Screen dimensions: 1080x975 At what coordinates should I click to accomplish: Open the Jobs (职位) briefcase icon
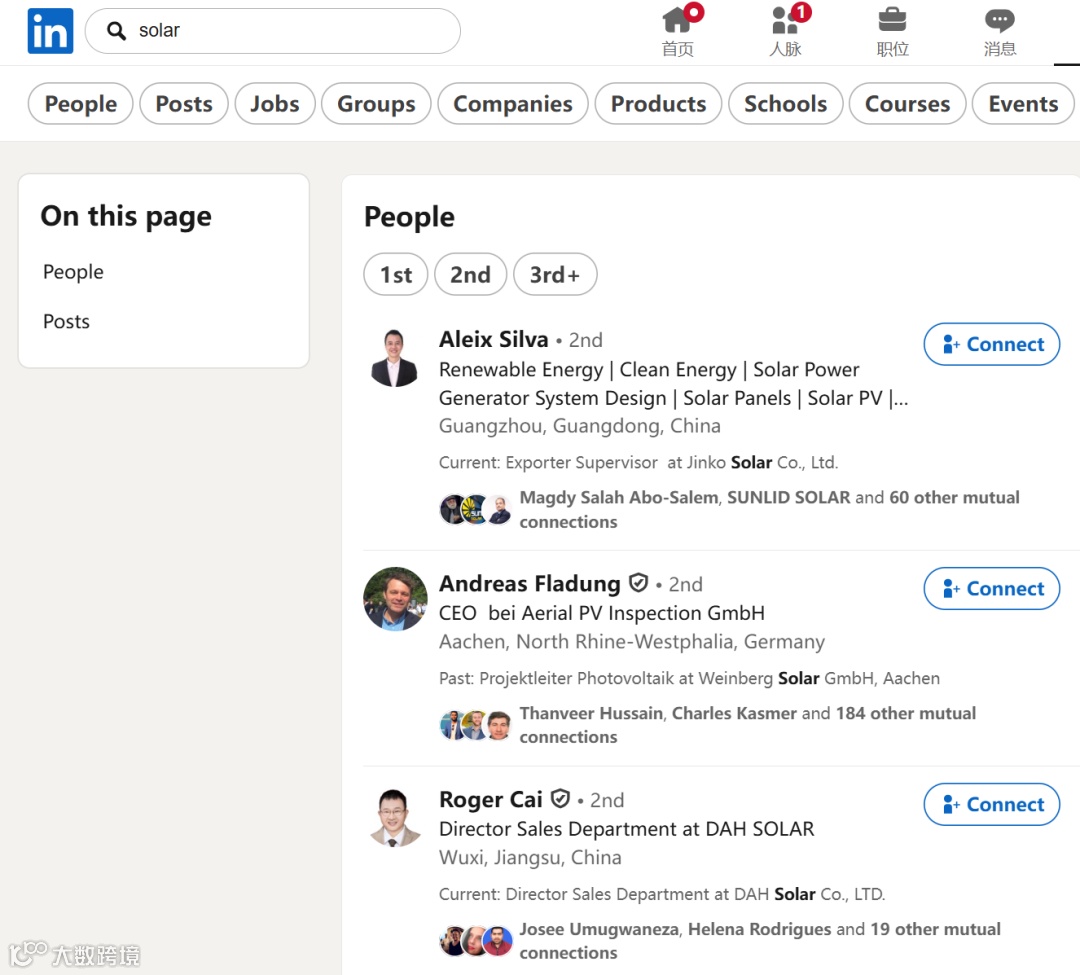point(893,31)
